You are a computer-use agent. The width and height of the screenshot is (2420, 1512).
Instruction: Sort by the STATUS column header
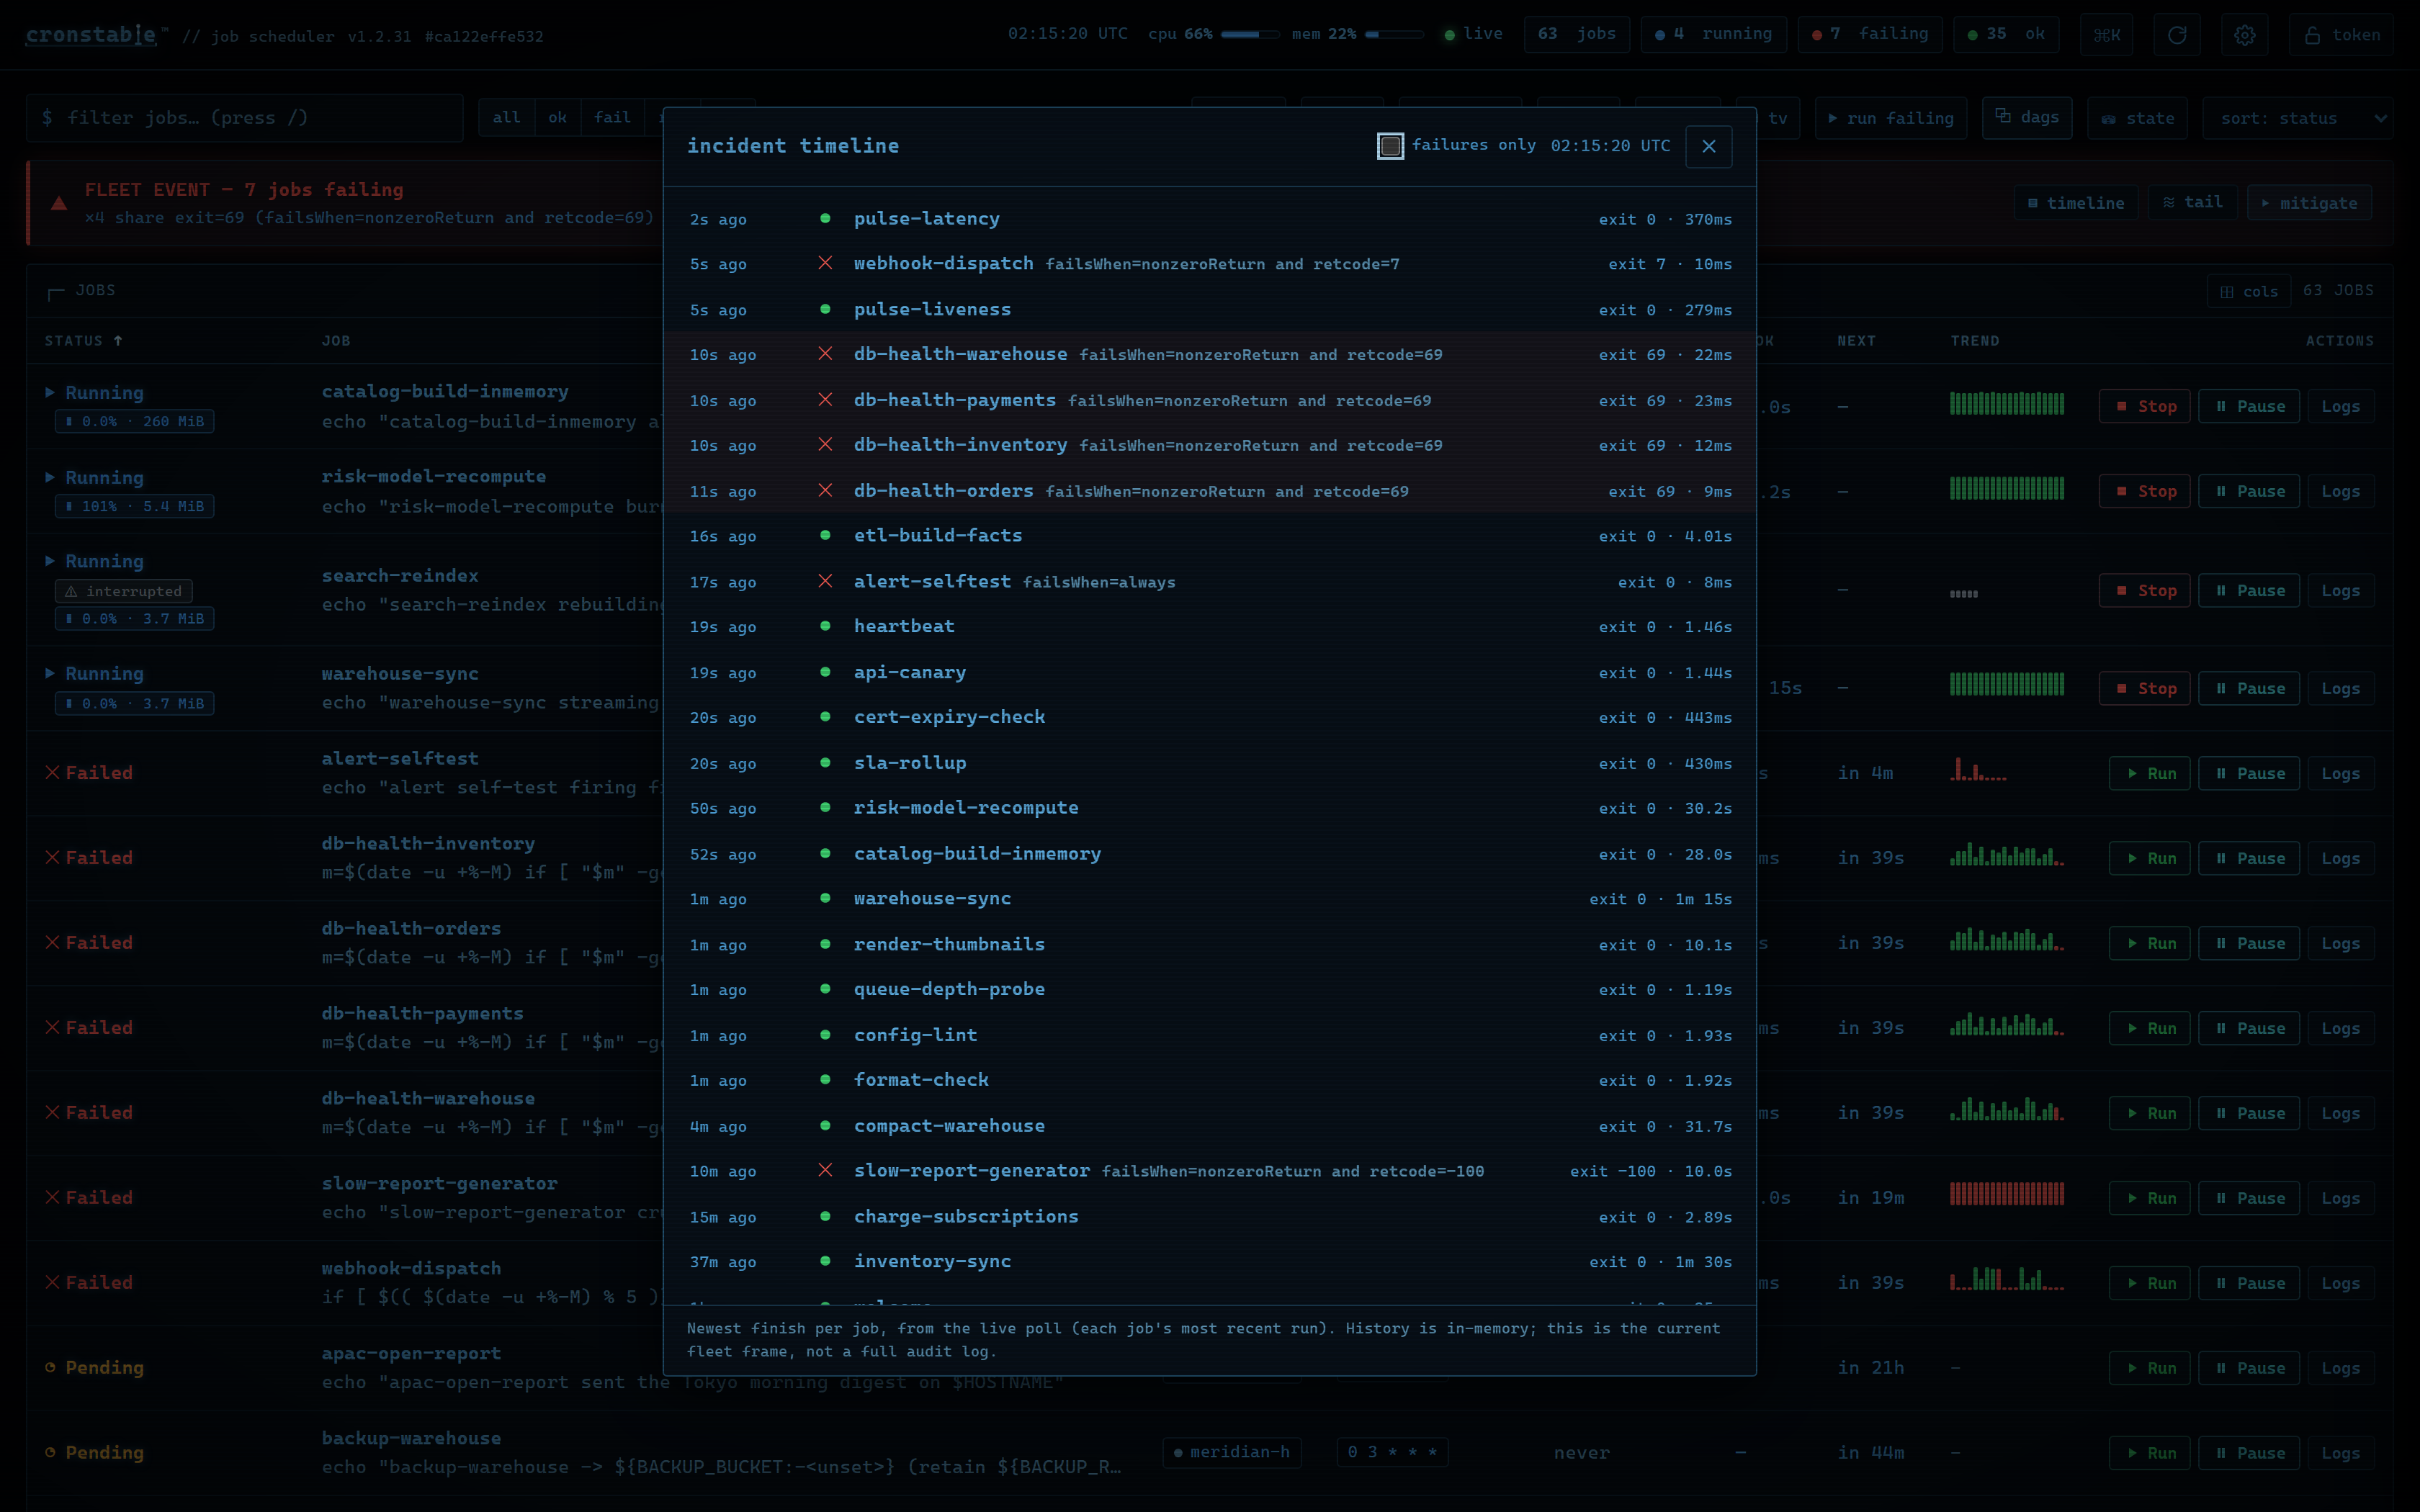(84, 341)
